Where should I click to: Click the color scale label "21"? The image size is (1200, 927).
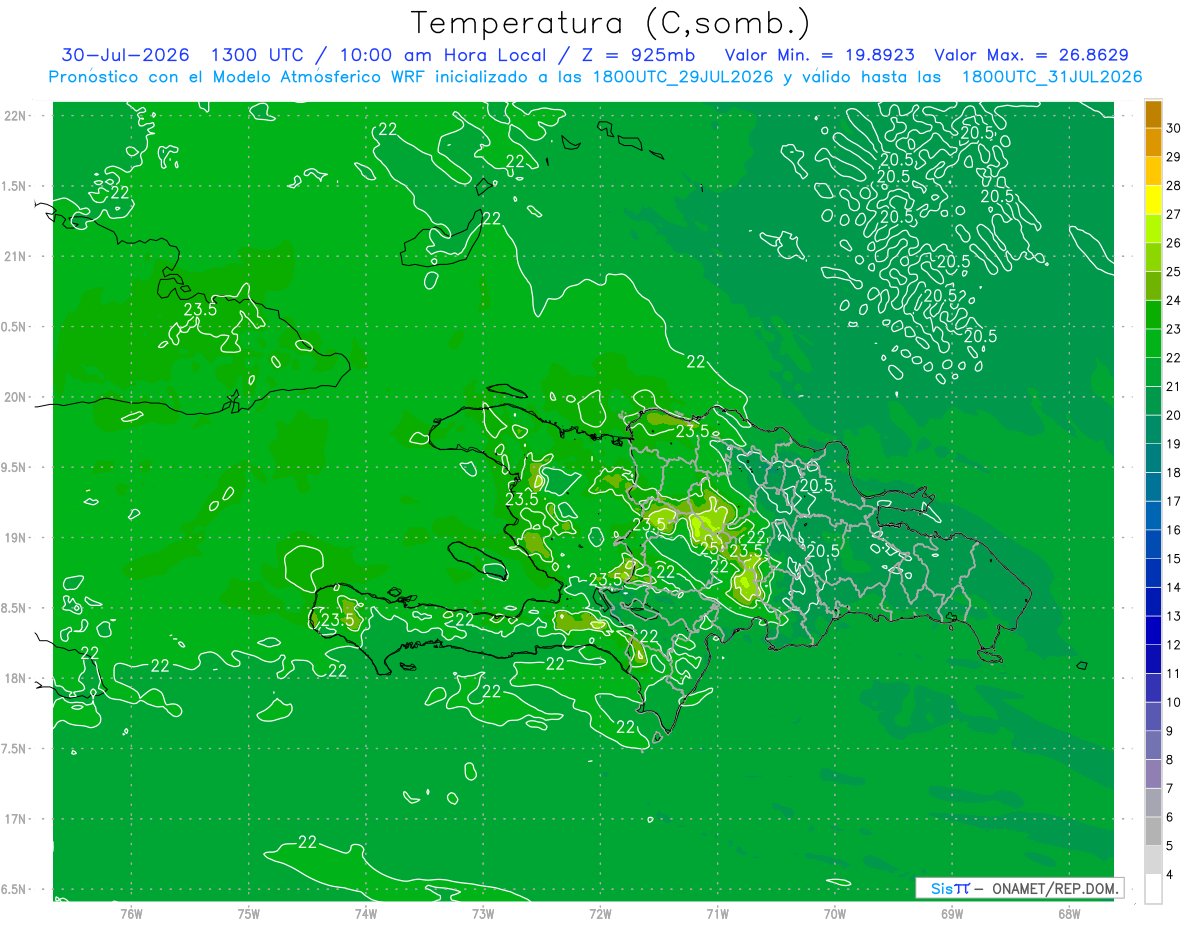[x=1174, y=386]
